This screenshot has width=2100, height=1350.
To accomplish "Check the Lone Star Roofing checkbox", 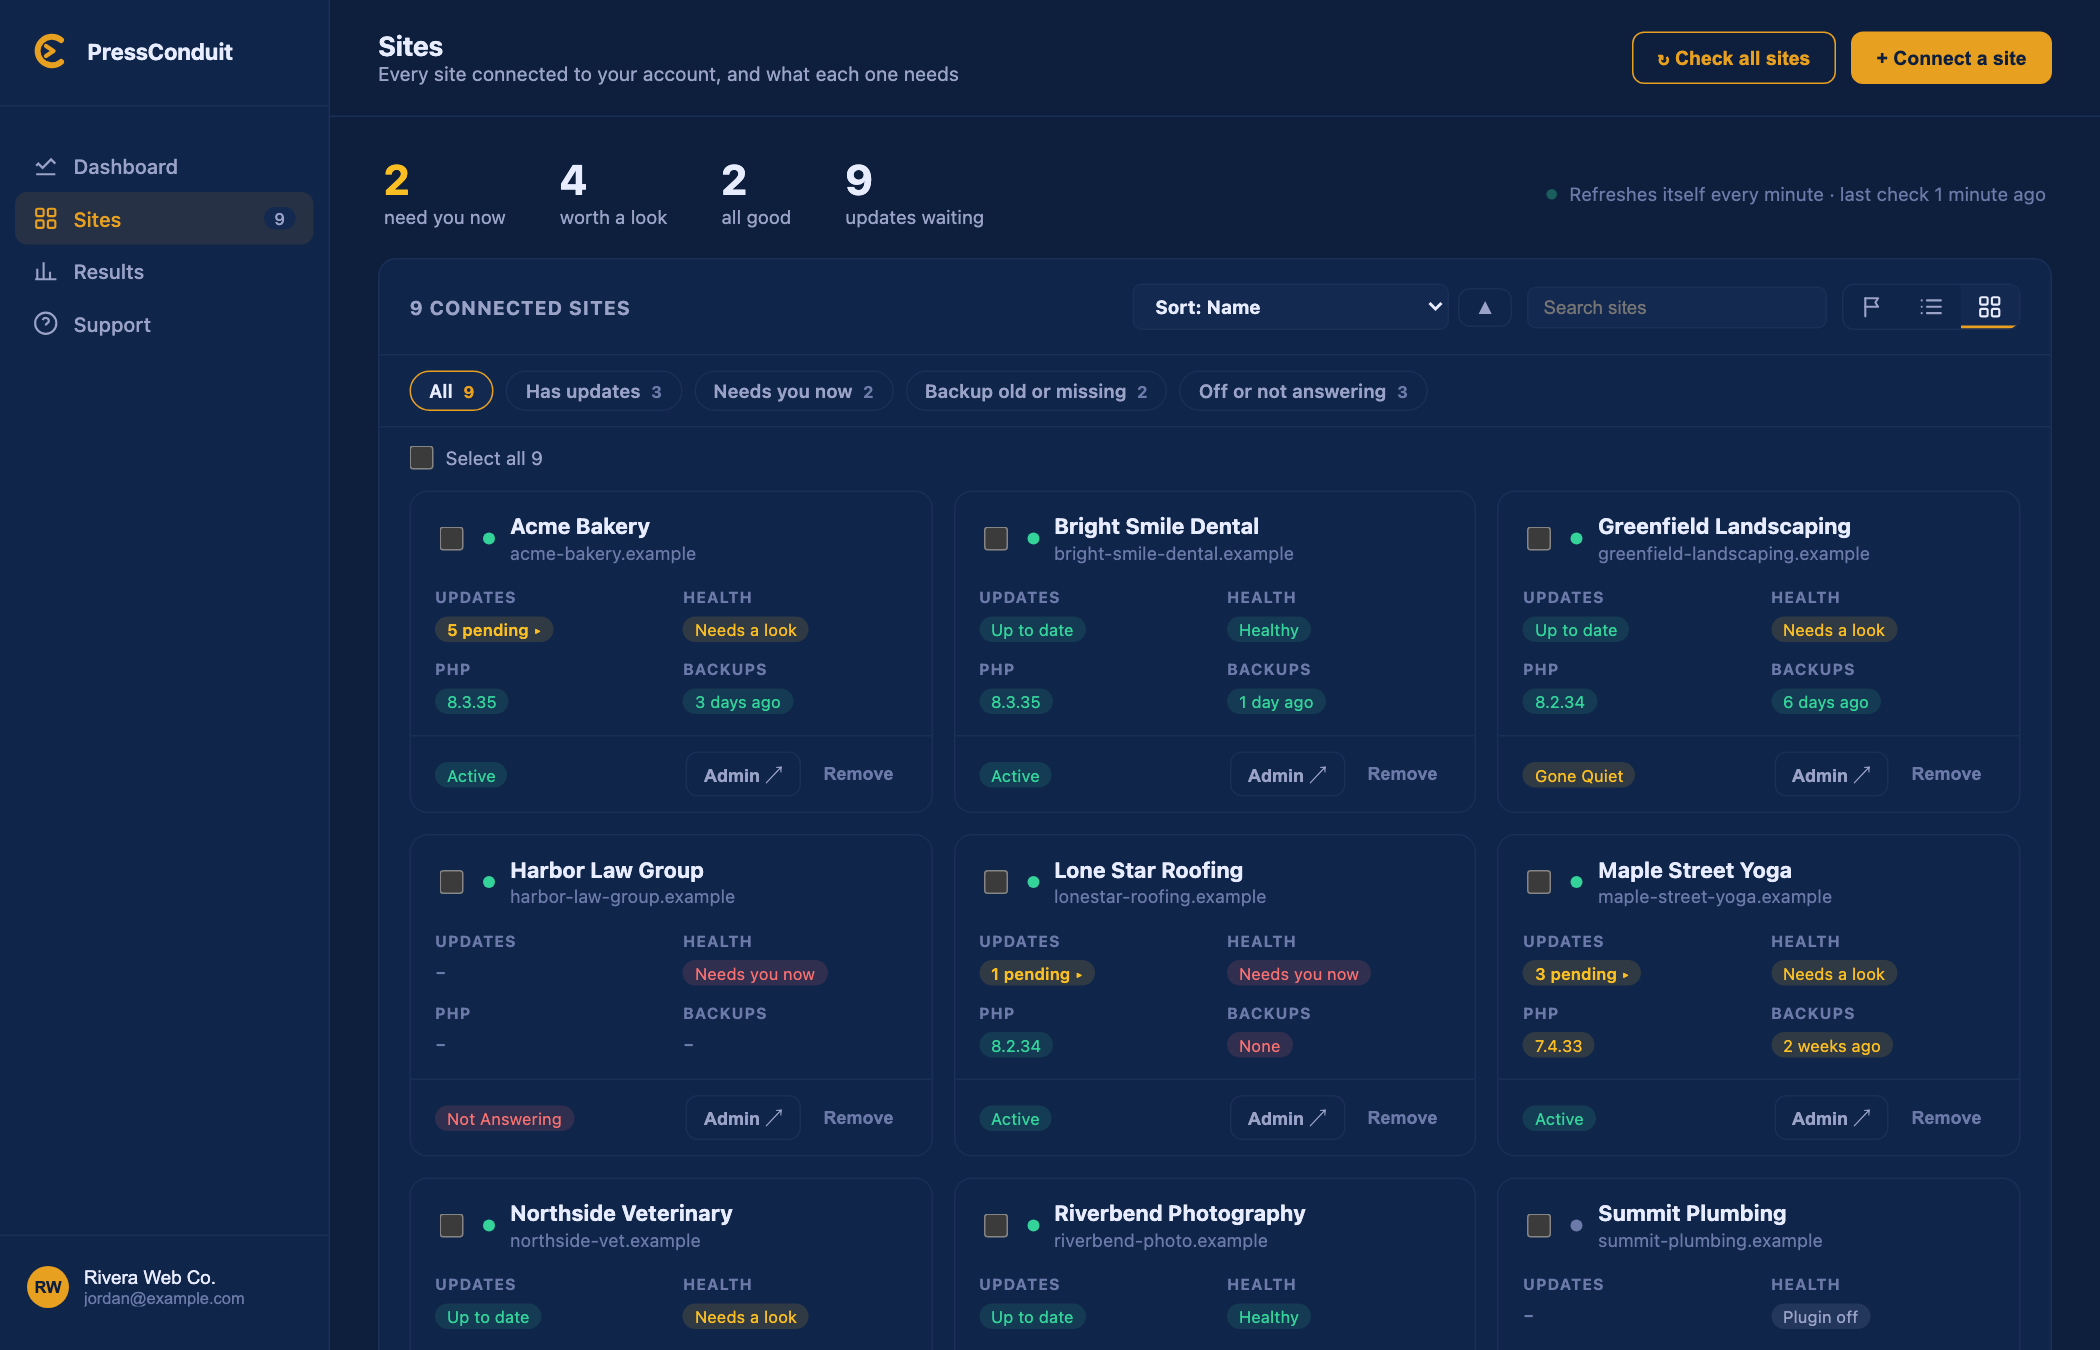I will click(x=996, y=882).
